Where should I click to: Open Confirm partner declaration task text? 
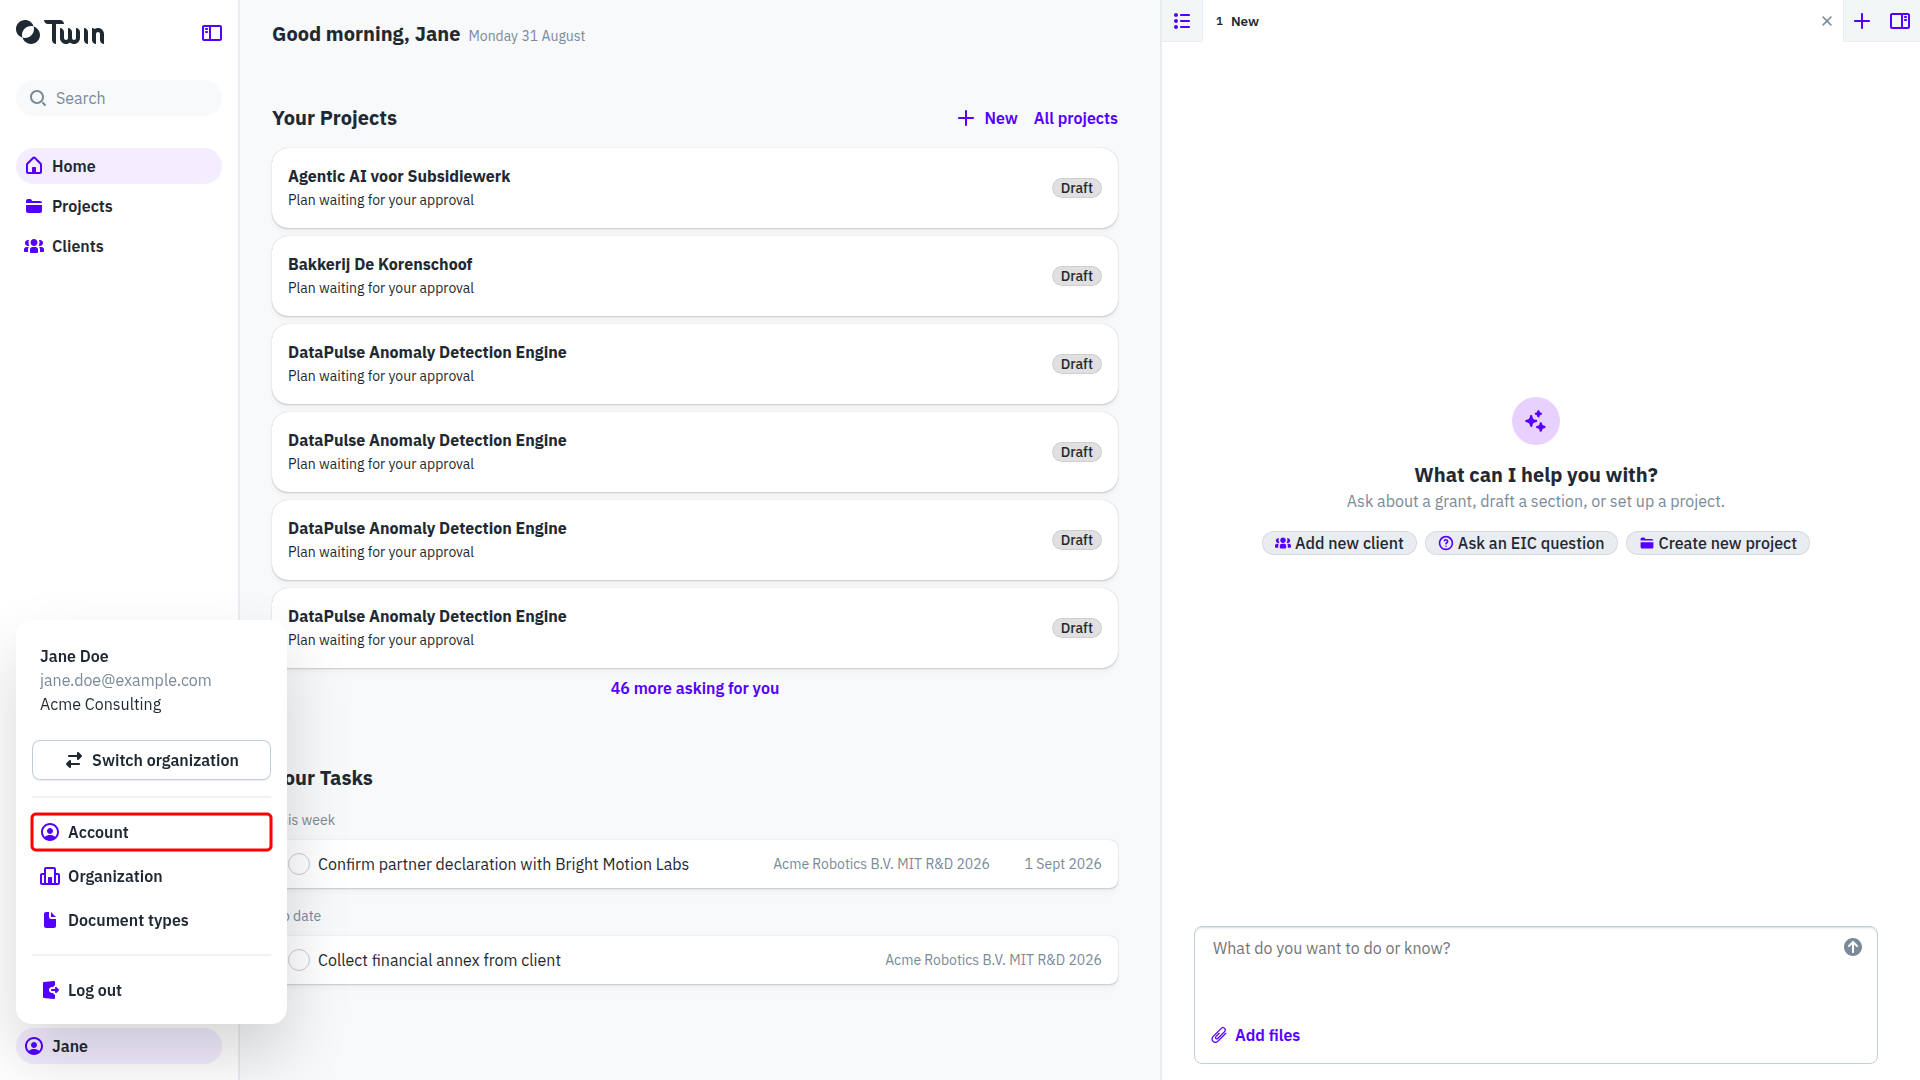pyautogui.click(x=503, y=864)
